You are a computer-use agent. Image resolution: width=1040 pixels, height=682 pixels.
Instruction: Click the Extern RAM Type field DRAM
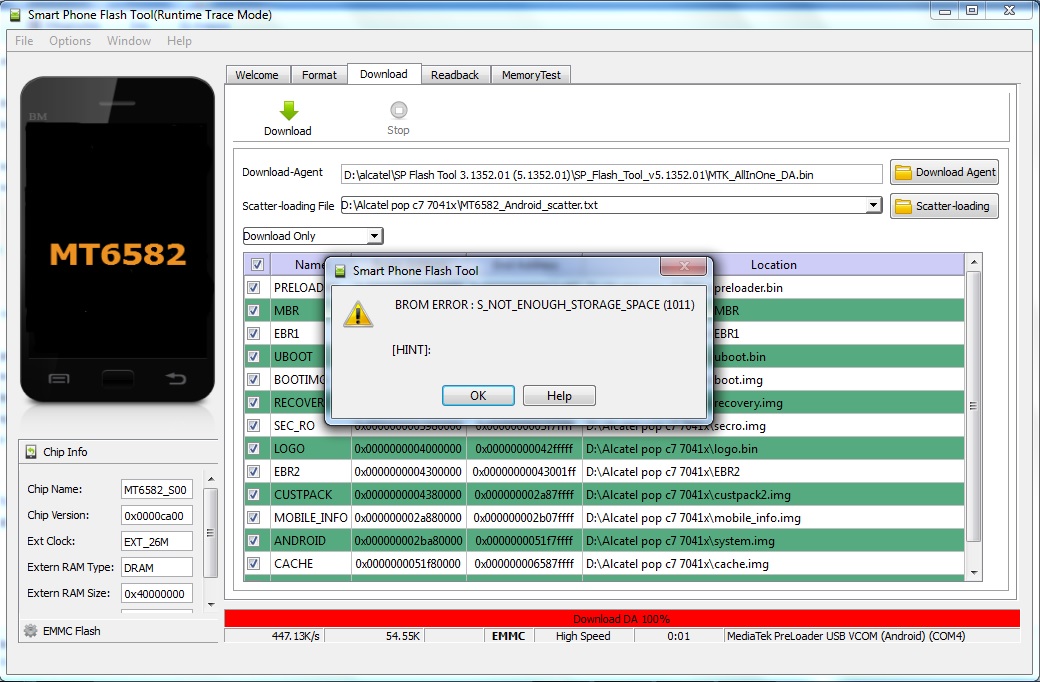point(157,567)
